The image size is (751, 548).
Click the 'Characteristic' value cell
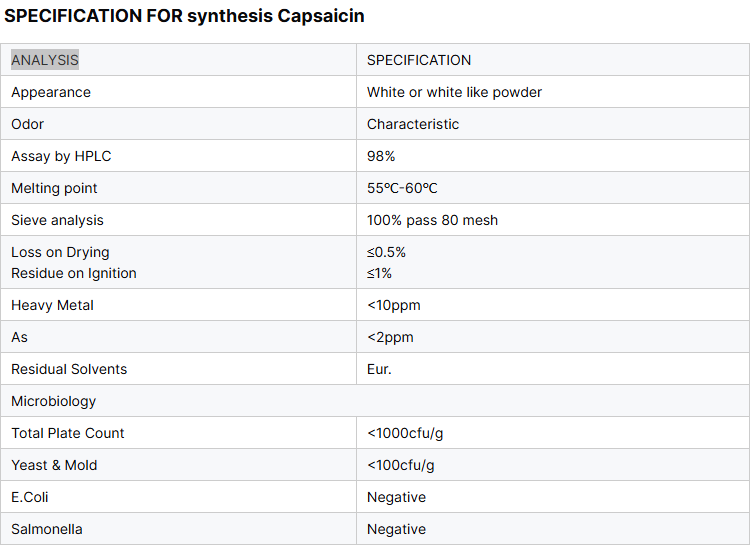point(413,124)
